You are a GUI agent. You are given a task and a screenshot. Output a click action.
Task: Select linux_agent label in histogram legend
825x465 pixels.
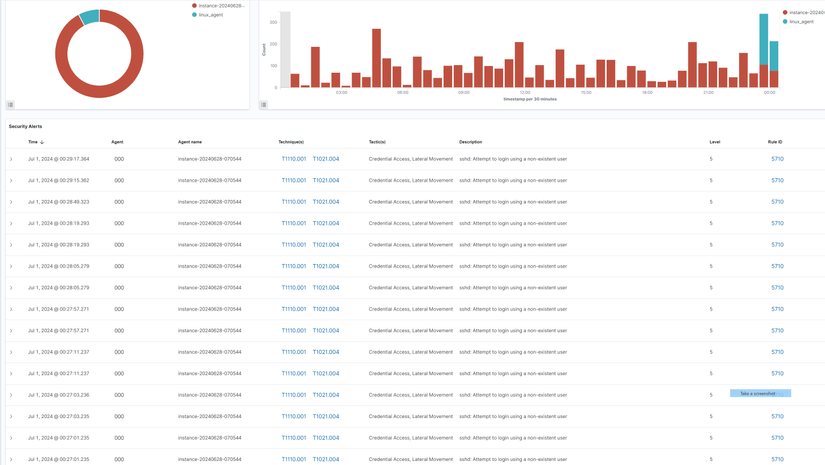(x=801, y=22)
